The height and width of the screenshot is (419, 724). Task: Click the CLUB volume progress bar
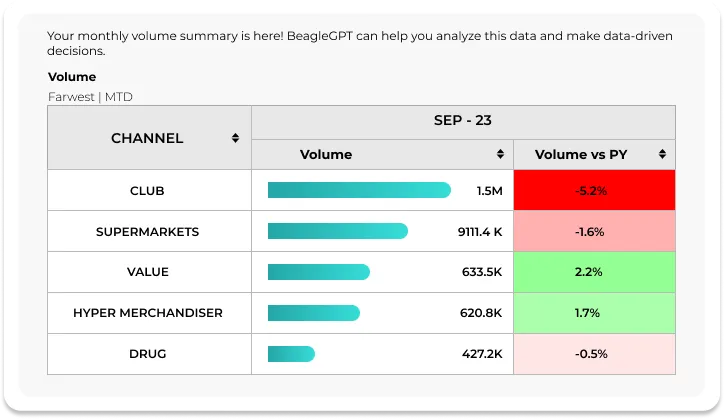click(359, 191)
